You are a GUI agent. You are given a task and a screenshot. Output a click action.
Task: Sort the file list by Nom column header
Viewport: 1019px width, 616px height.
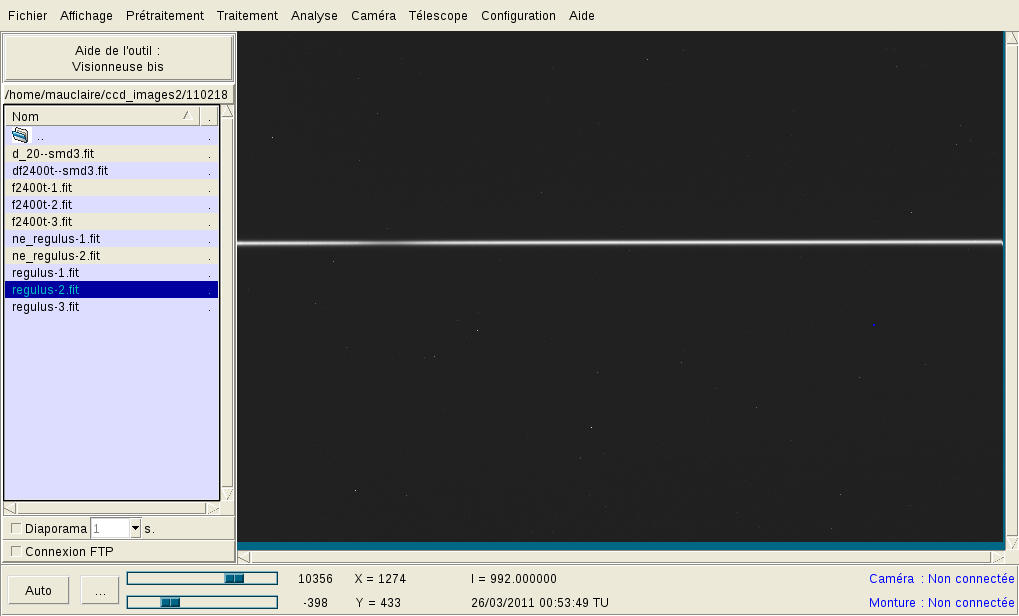click(x=102, y=116)
